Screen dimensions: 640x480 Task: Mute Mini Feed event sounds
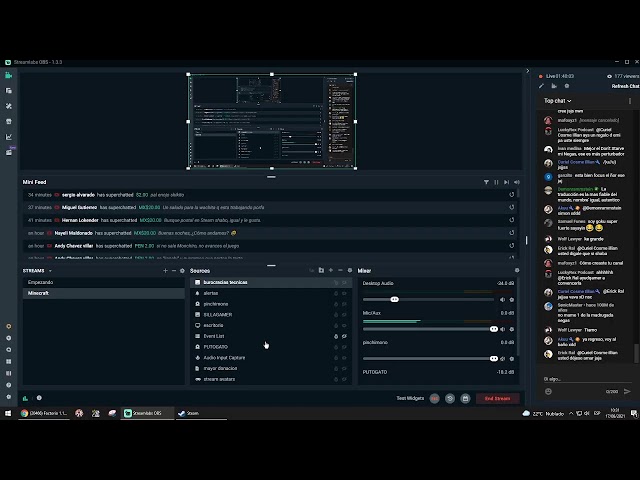517,182
